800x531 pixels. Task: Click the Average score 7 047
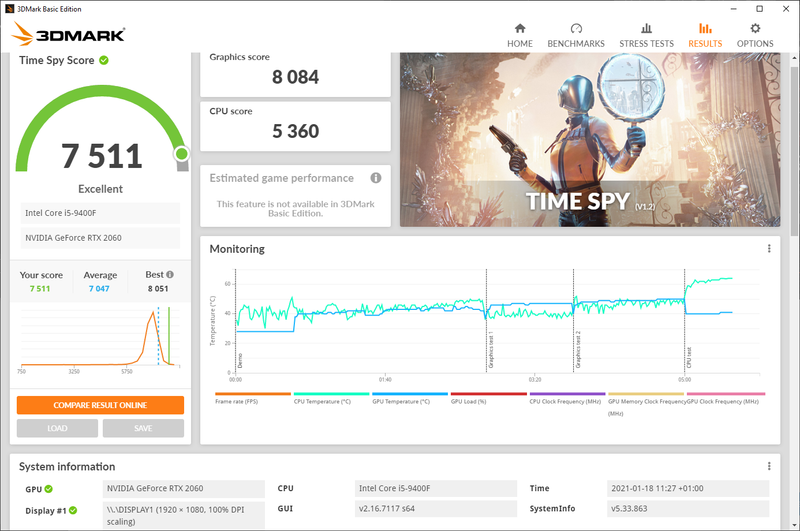pyautogui.click(x=99, y=289)
